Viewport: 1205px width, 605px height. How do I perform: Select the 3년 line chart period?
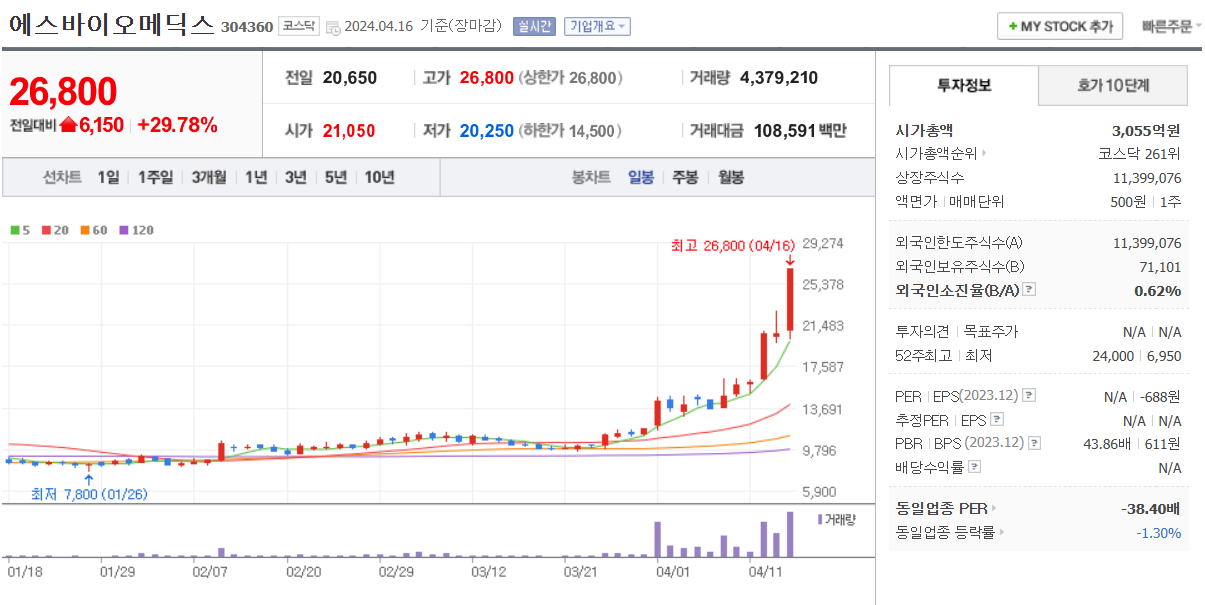coord(295,177)
